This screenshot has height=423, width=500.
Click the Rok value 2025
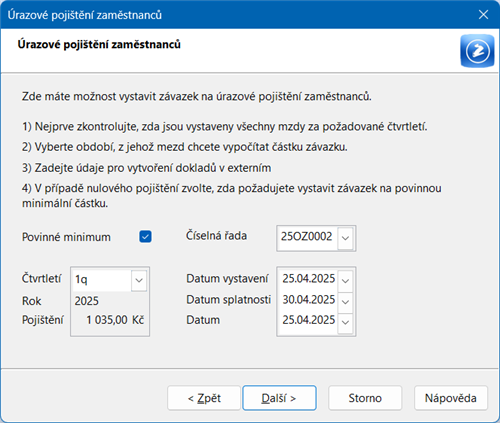(x=87, y=301)
